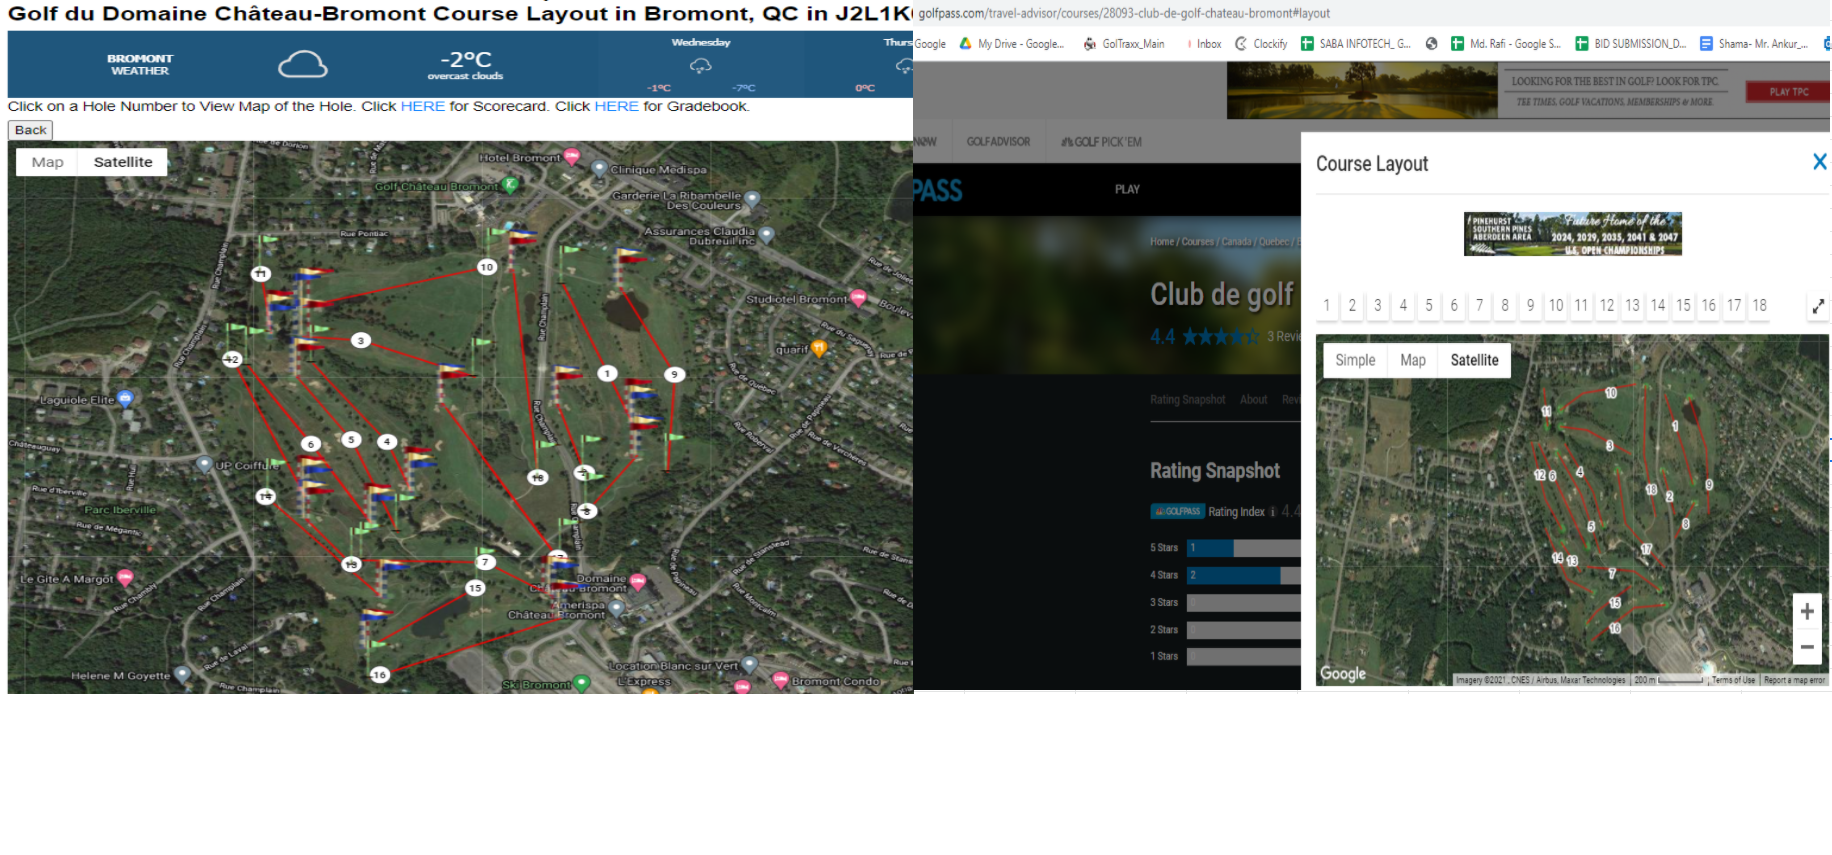The width and height of the screenshot is (1832, 855).
Task: Click PLAY in the golfpass black menu bar
Action: (1127, 189)
